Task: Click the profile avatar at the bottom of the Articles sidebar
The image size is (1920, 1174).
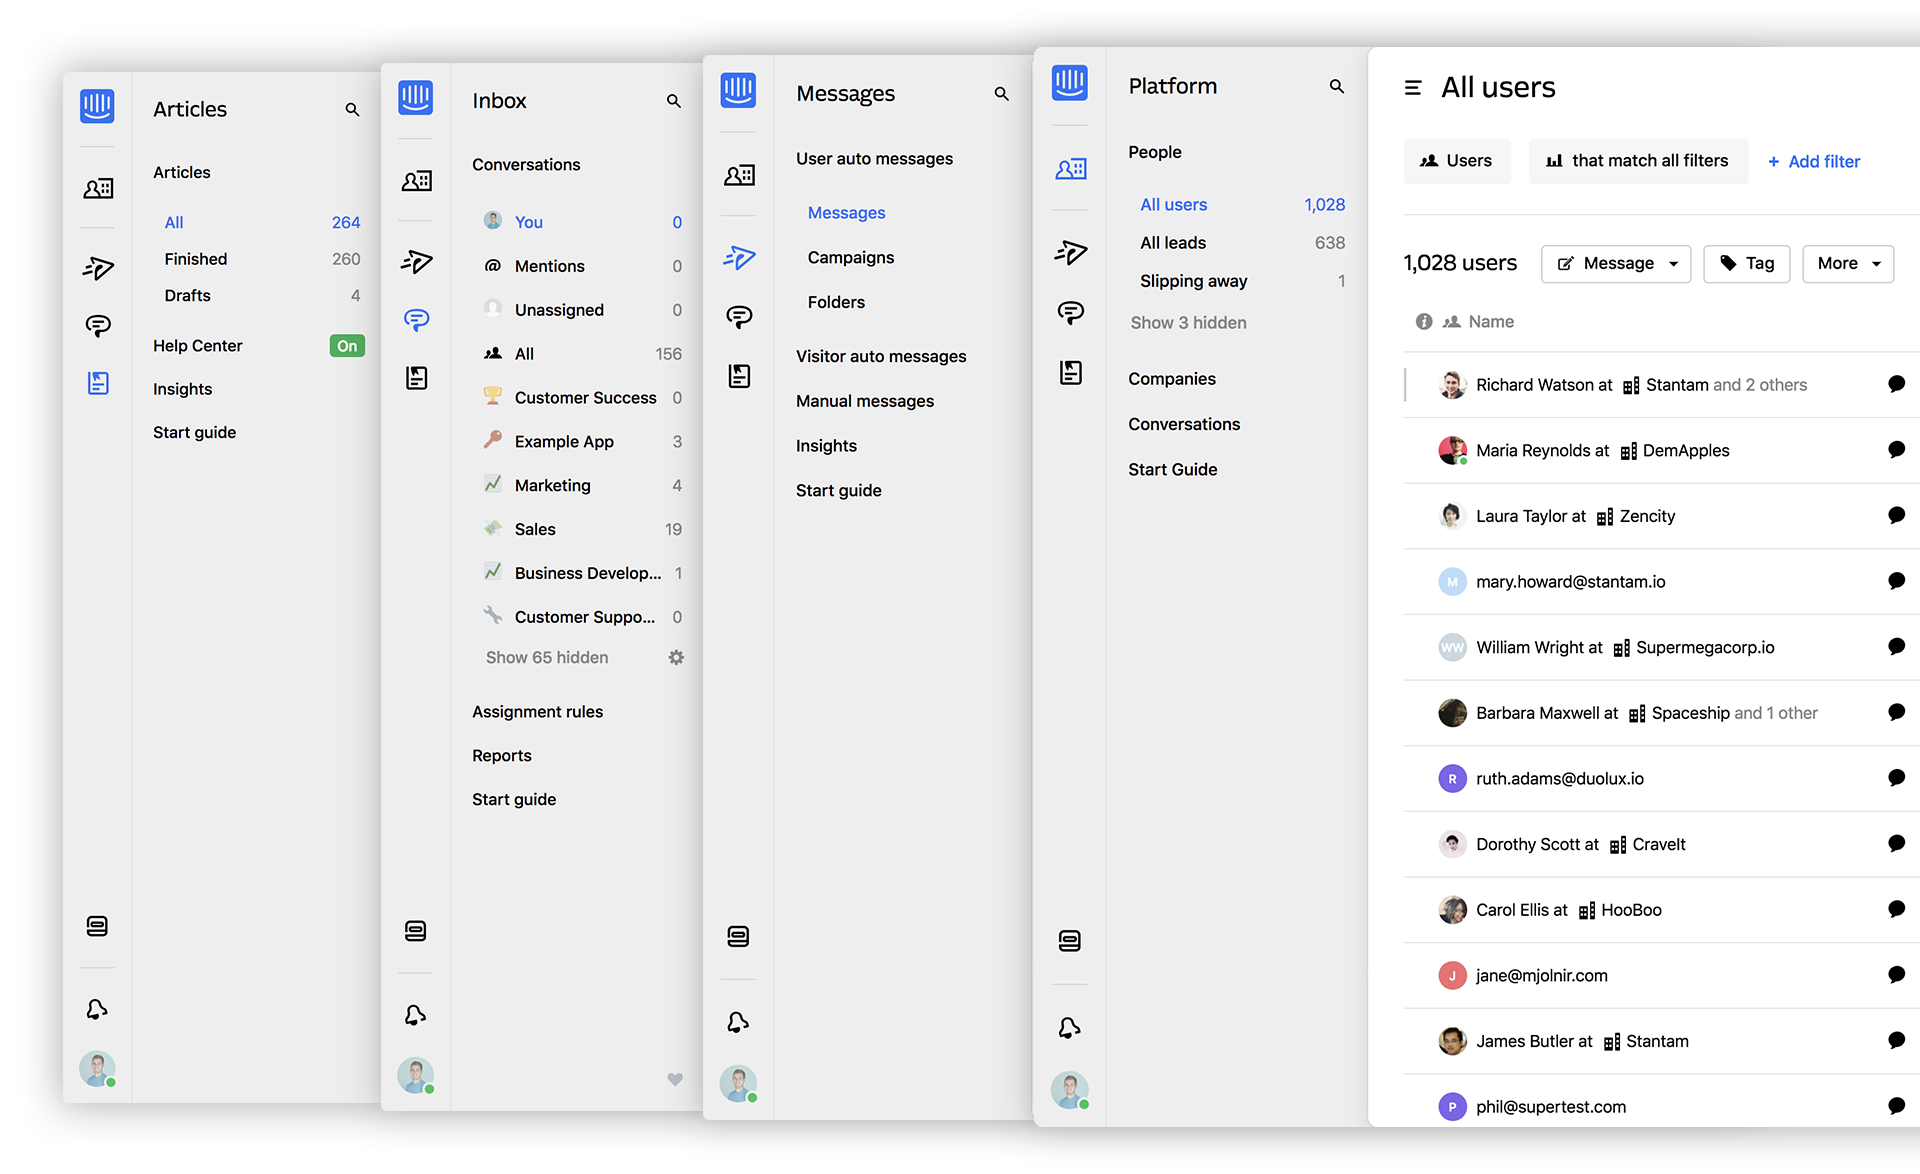Action: [97, 1069]
